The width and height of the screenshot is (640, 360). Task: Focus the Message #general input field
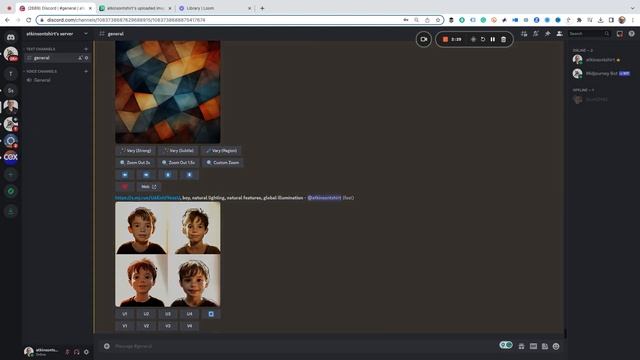[x=302, y=346]
